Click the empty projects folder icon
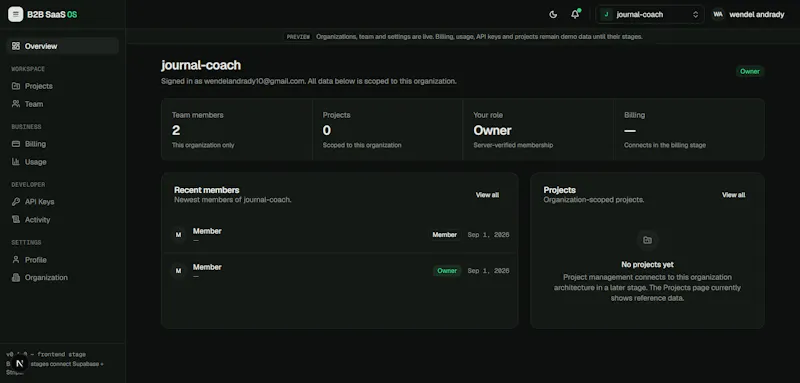This screenshot has width=800, height=383. pos(647,240)
